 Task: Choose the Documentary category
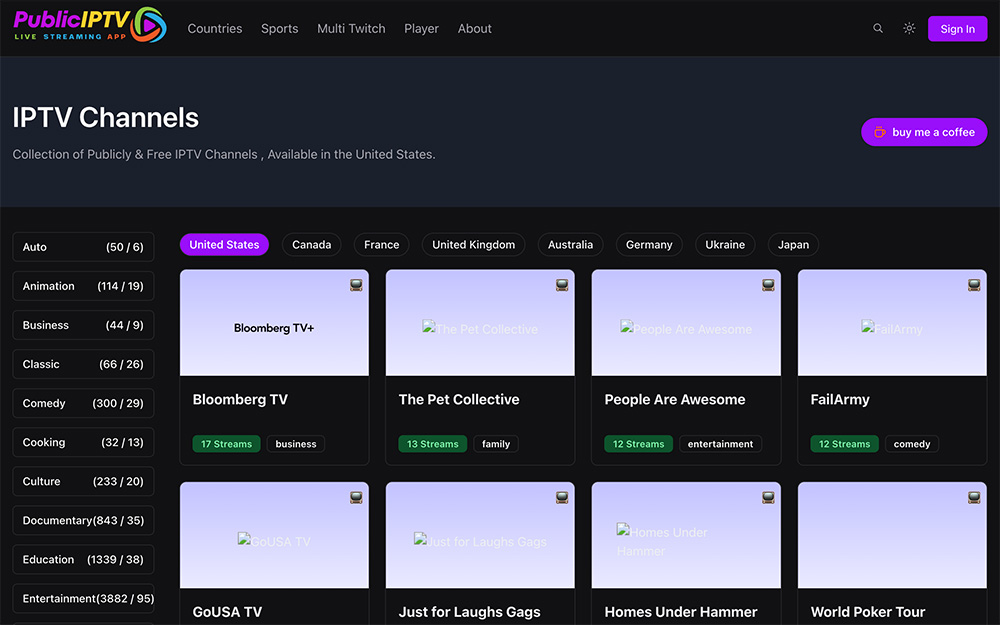84,520
